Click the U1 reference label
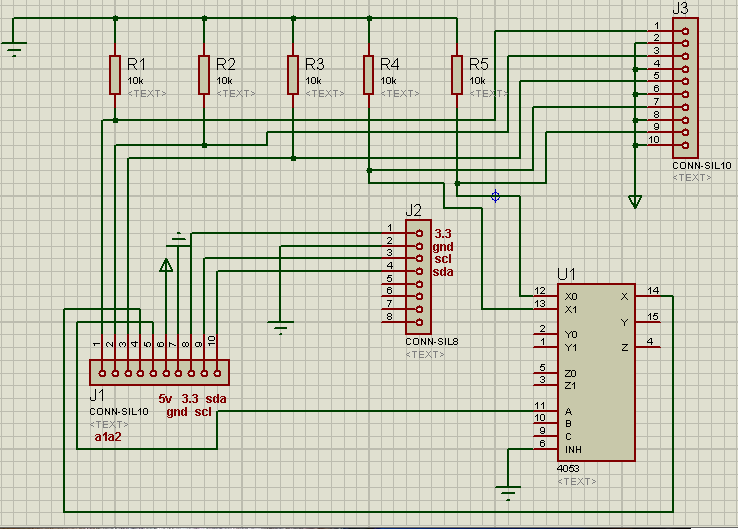 pyautogui.click(x=566, y=274)
